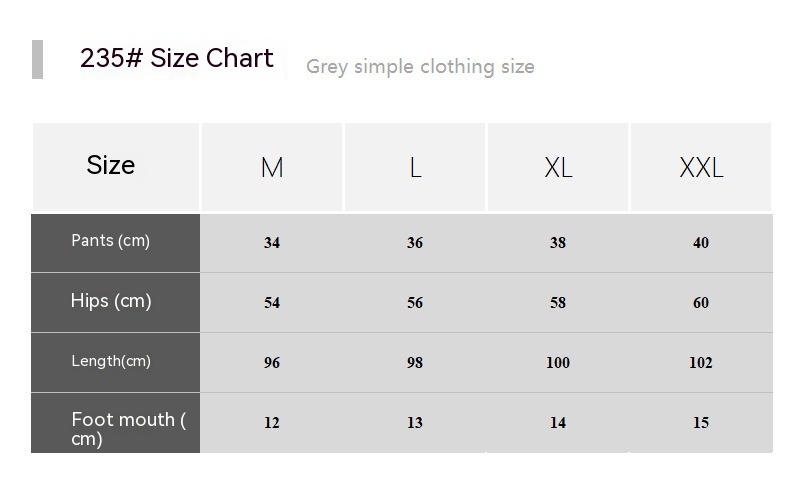802x478 pixels.
Task: Choose the XL size column header
Action: (558, 168)
